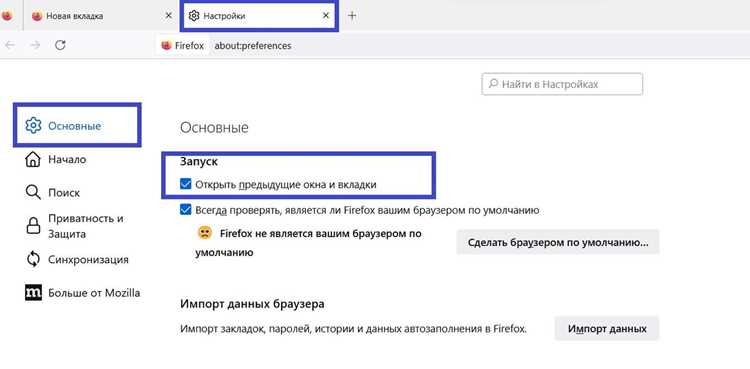The height and width of the screenshot is (369, 750).
Task: Click the Запуск section heading
Action: (199, 162)
